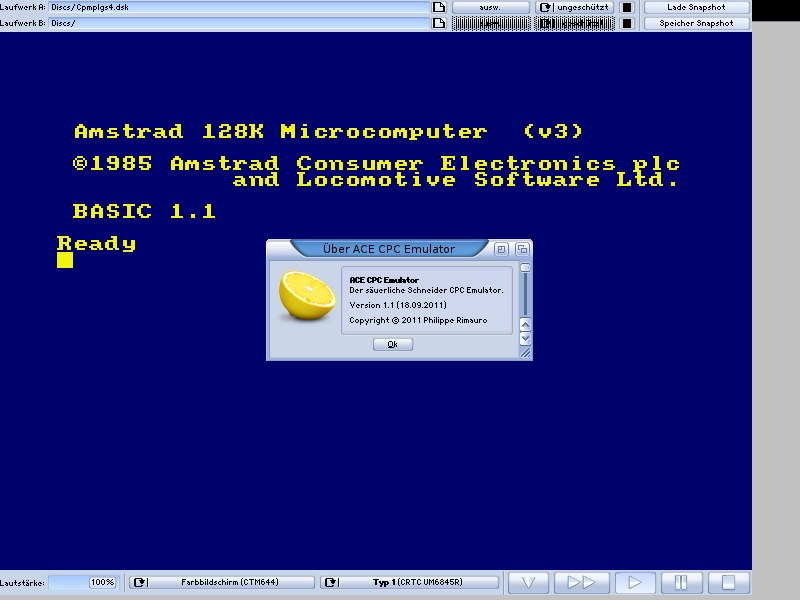Click the up arrow of the About window scrollbar
This screenshot has width=800, height=600.
coord(526,324)
